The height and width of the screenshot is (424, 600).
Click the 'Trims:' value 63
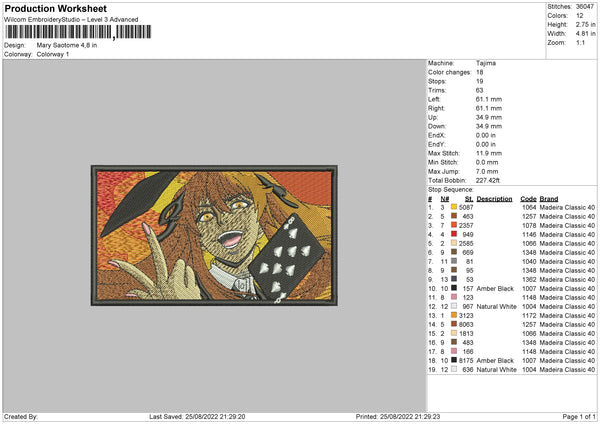tap(479, 90)
